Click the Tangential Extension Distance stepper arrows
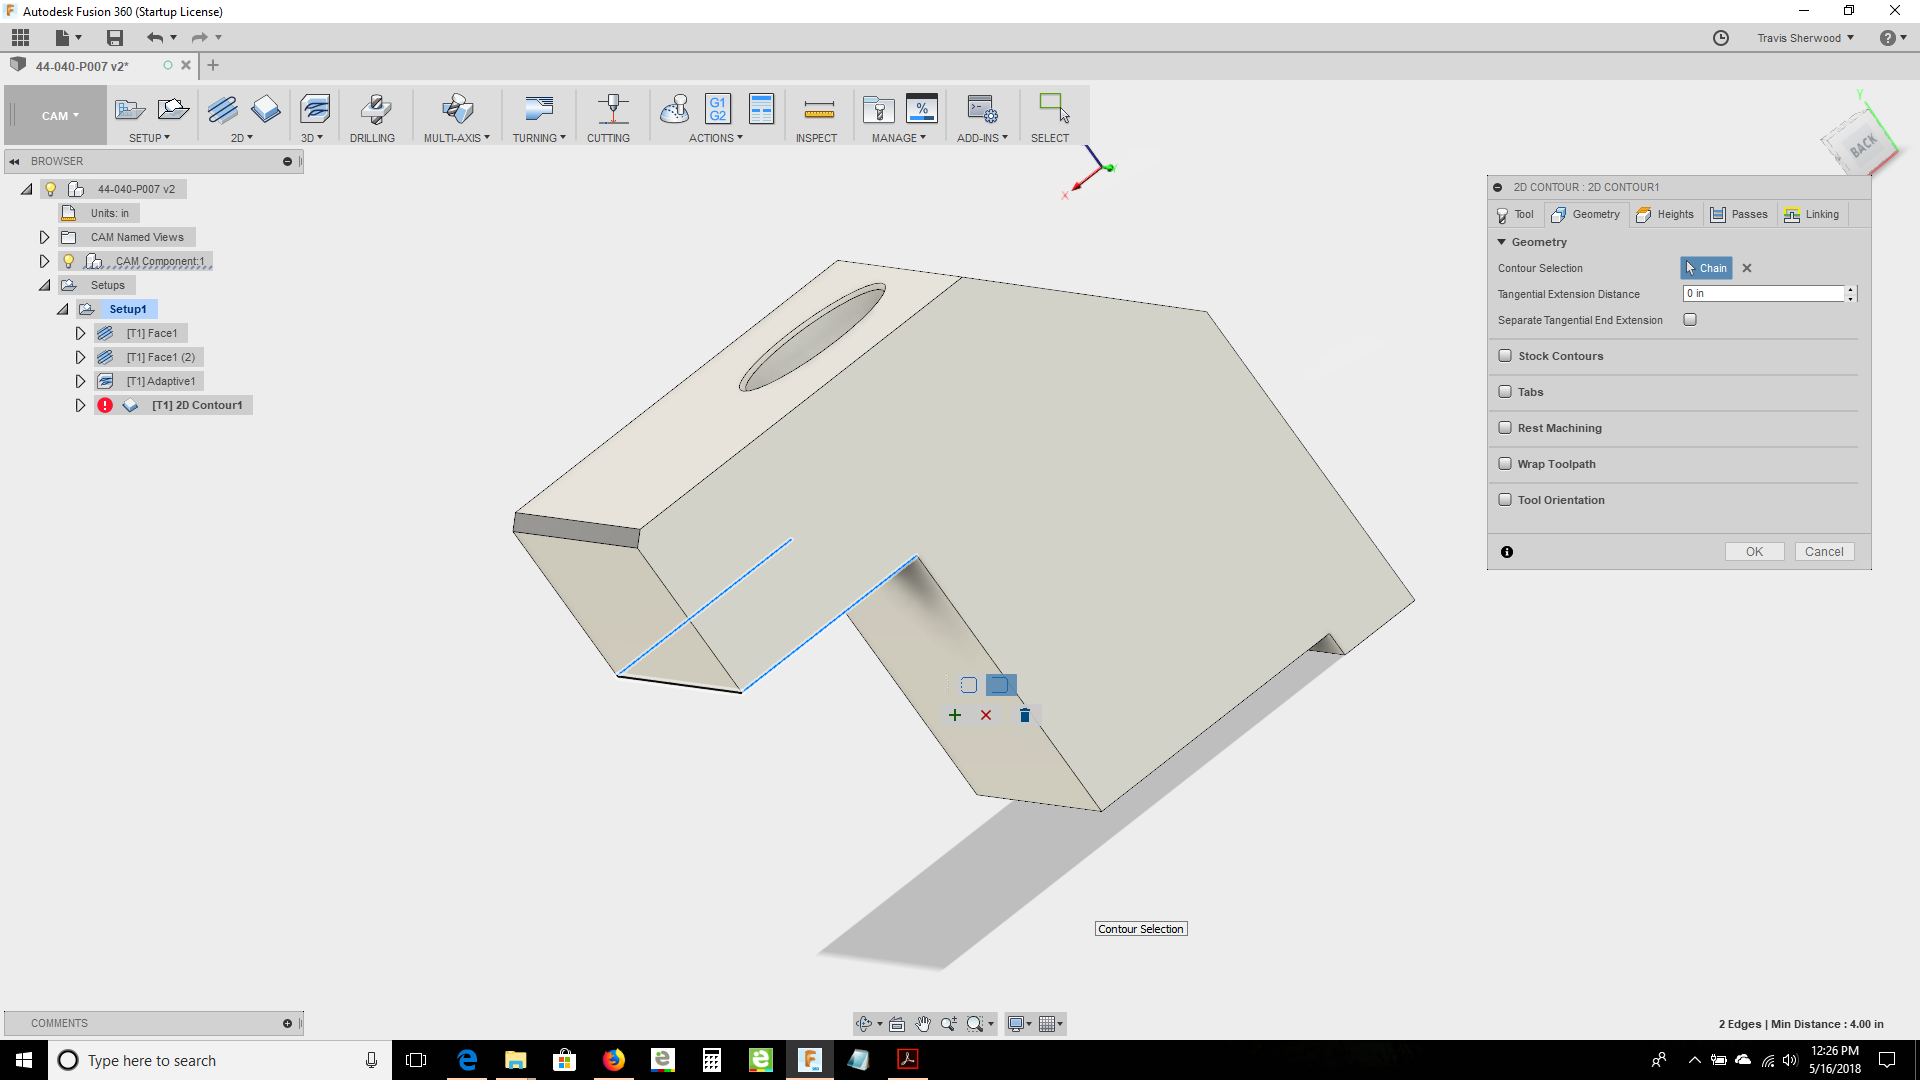This screenshot has width=1920, height=1080. click(1851, 293)
